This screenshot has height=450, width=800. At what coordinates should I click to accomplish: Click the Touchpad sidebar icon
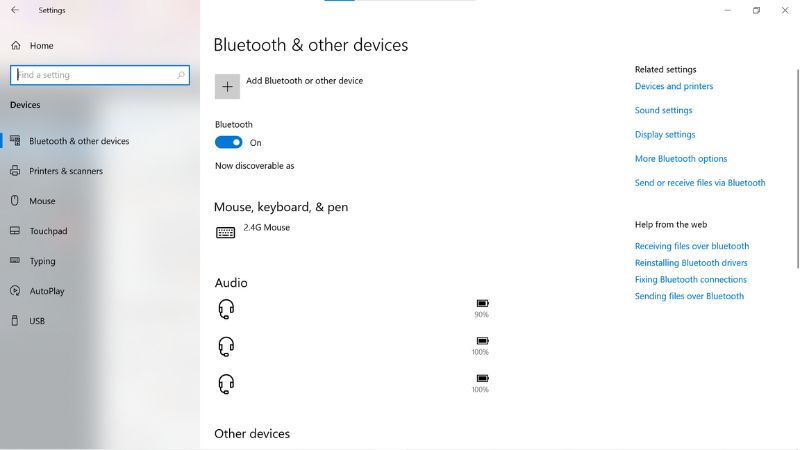(15, 231)
